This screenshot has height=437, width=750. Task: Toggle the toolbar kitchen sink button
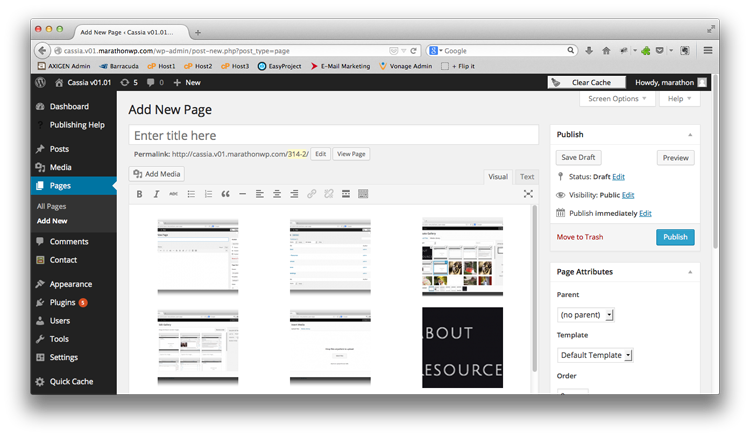363,194
